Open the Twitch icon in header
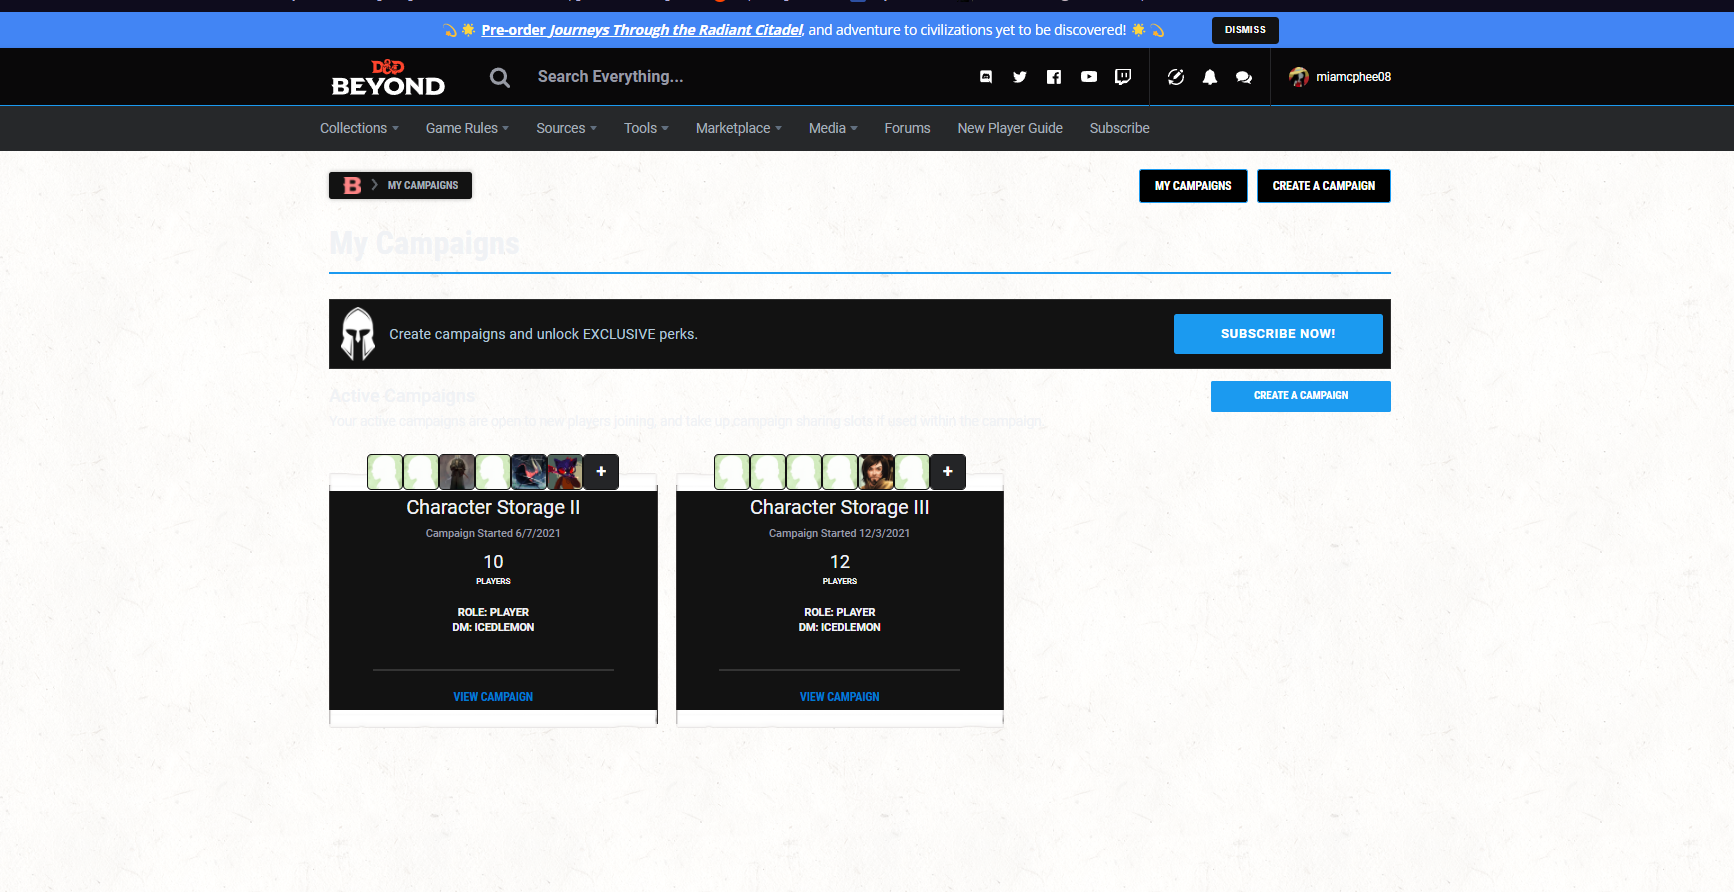This screenshot has height=892, width=1734. [1123, 77]
